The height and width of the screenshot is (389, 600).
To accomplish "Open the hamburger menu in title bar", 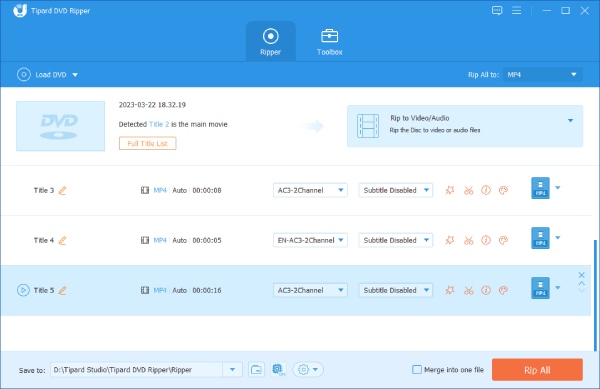I will tap(517, 10).
